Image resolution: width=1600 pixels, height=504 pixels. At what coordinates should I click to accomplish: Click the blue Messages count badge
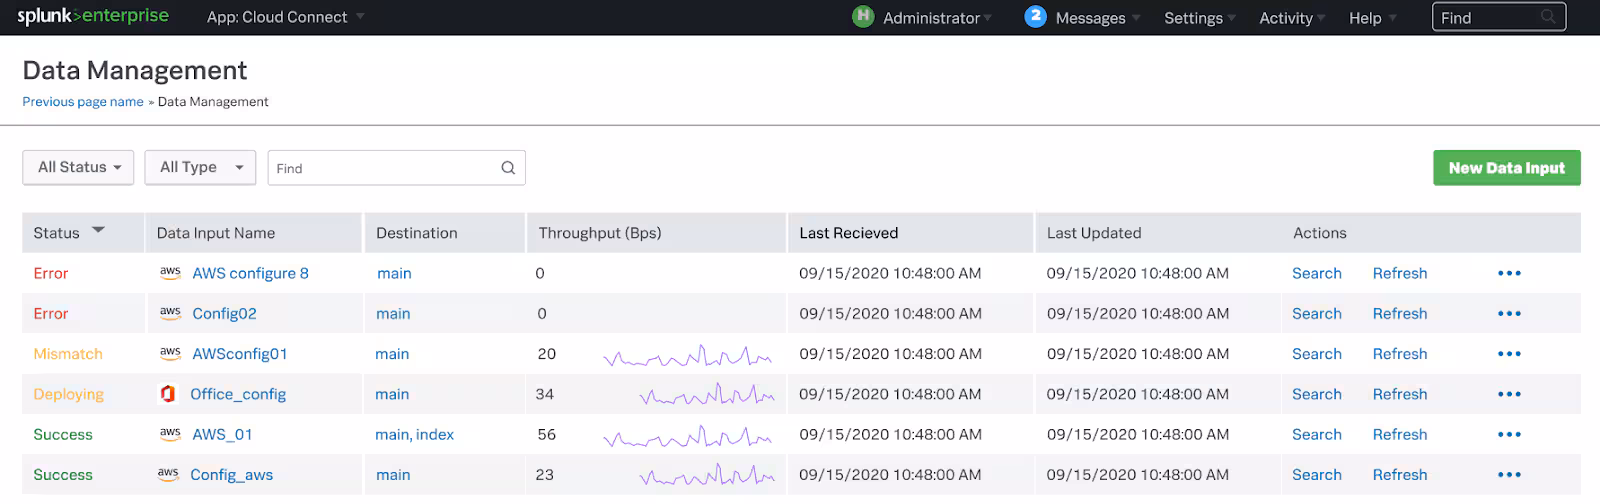tap(1035, 17)
